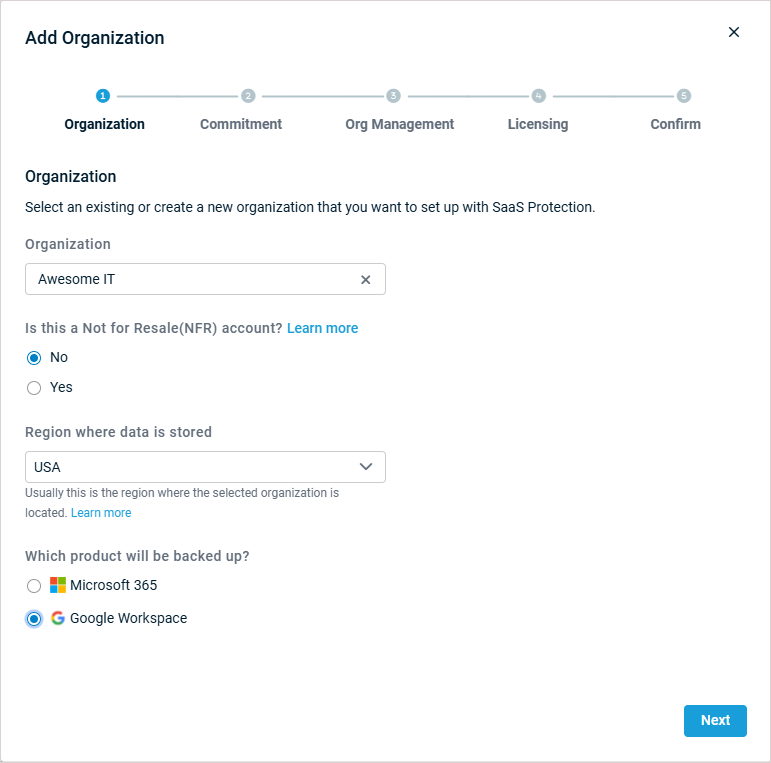The image size is (771, 763).
Task: Clear the Awesome IT organization field
Action: (365, 280)
